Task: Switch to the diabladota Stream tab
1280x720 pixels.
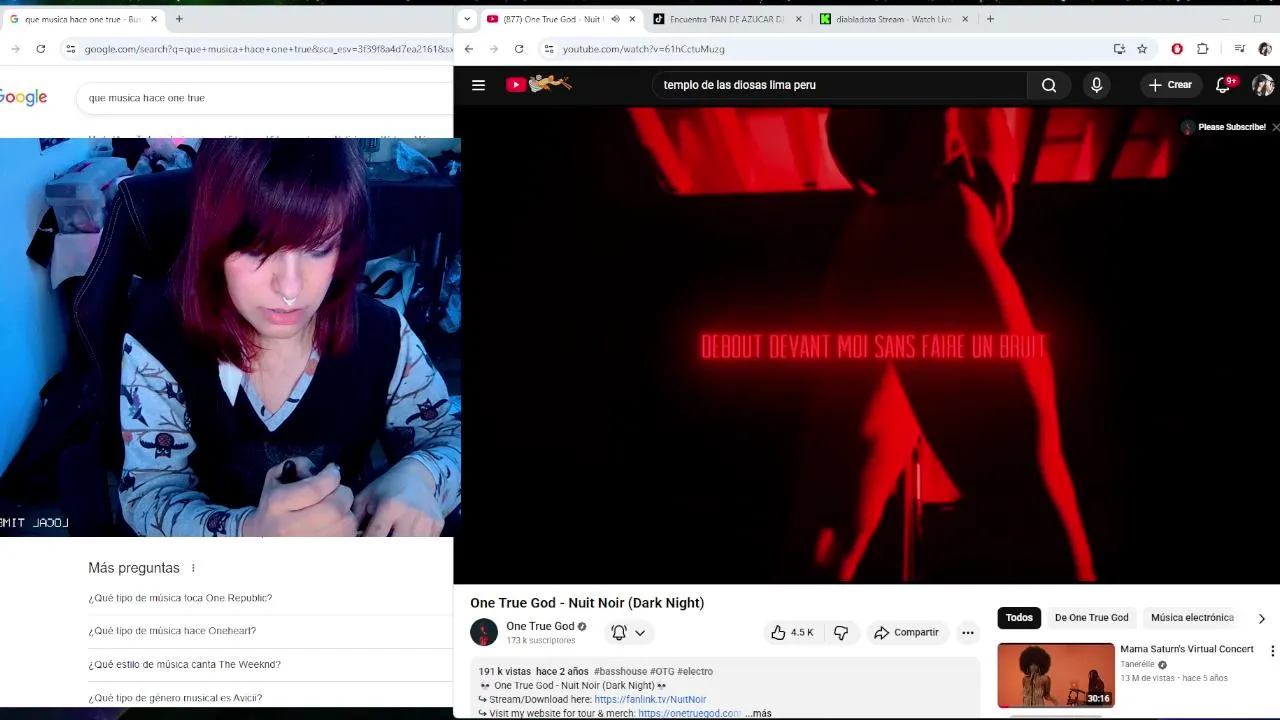Action: click(x=894, y=19)
